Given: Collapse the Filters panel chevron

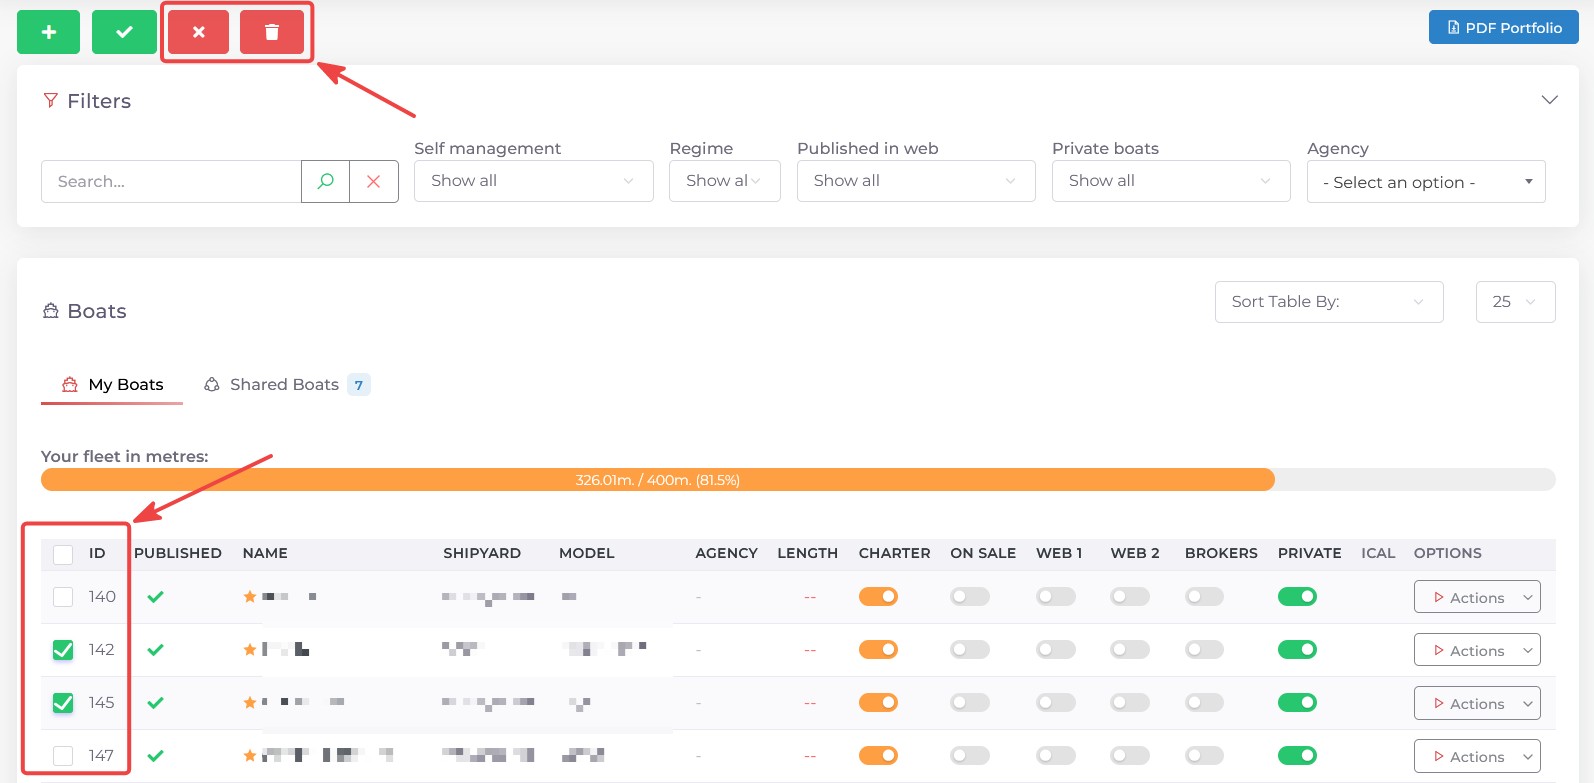Looking at the screenshot, I should point(1550,100).
